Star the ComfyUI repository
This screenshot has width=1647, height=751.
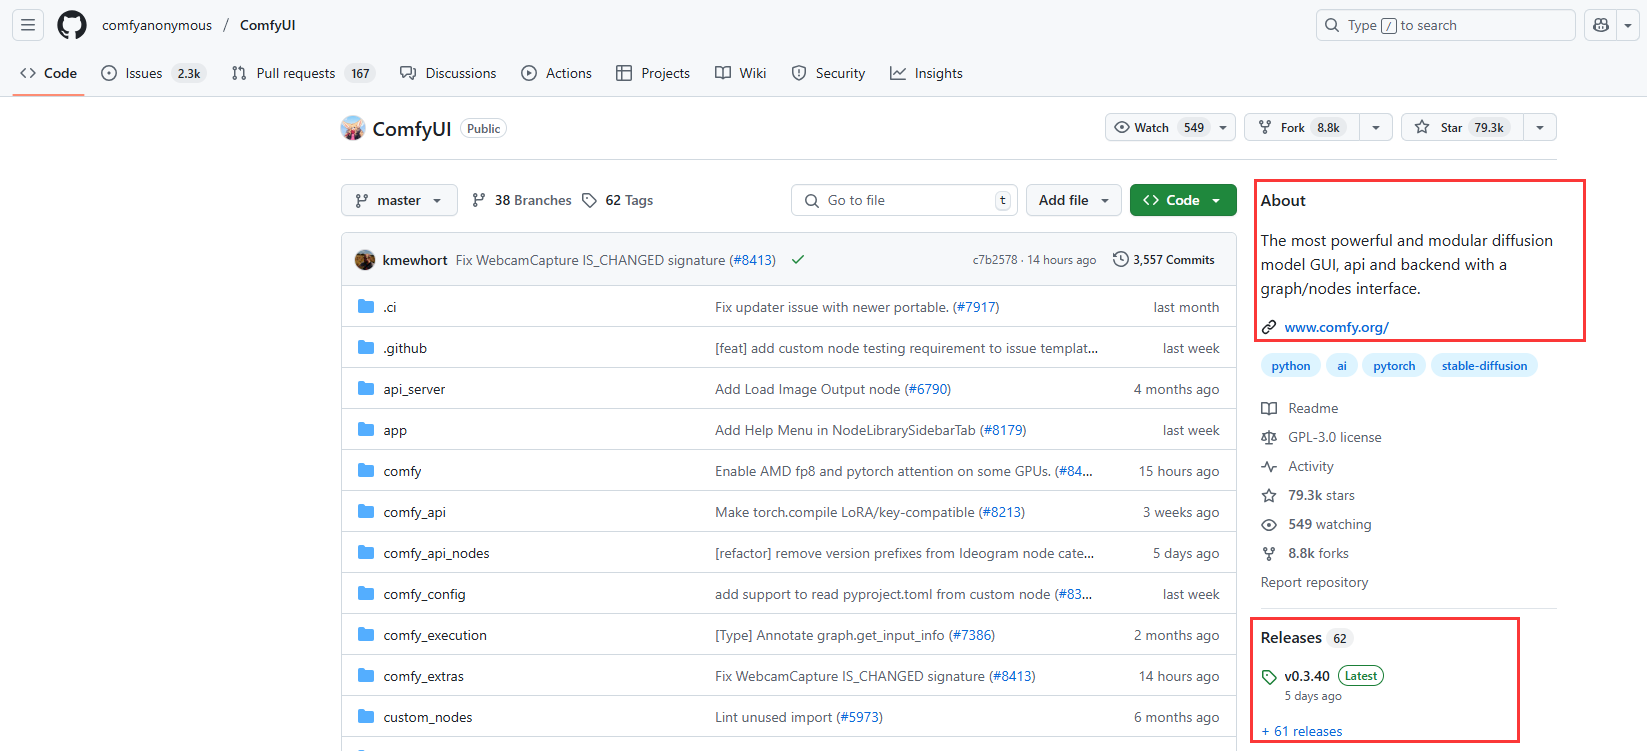[x=1462, y=127]
